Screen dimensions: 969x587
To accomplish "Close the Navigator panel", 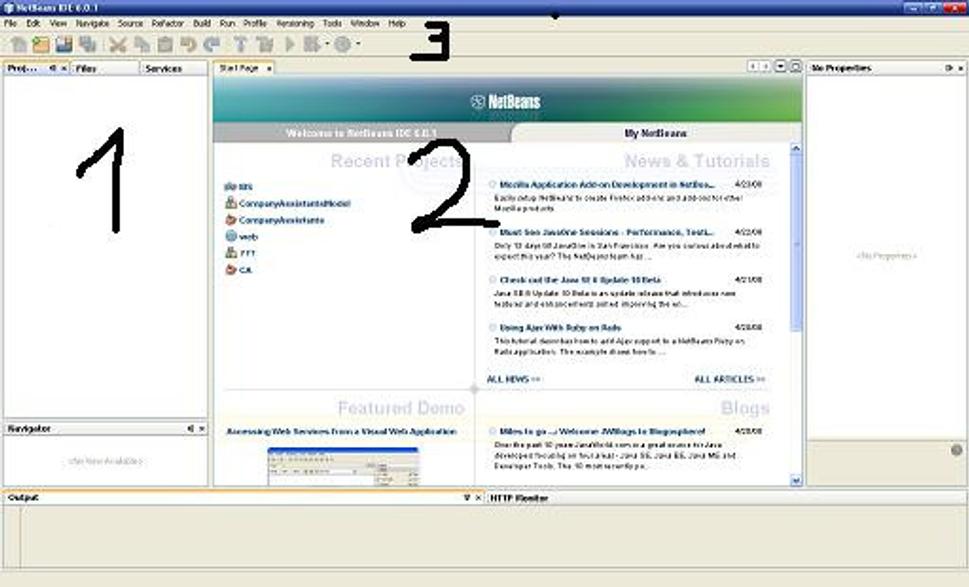I will (x=201, y=428).
